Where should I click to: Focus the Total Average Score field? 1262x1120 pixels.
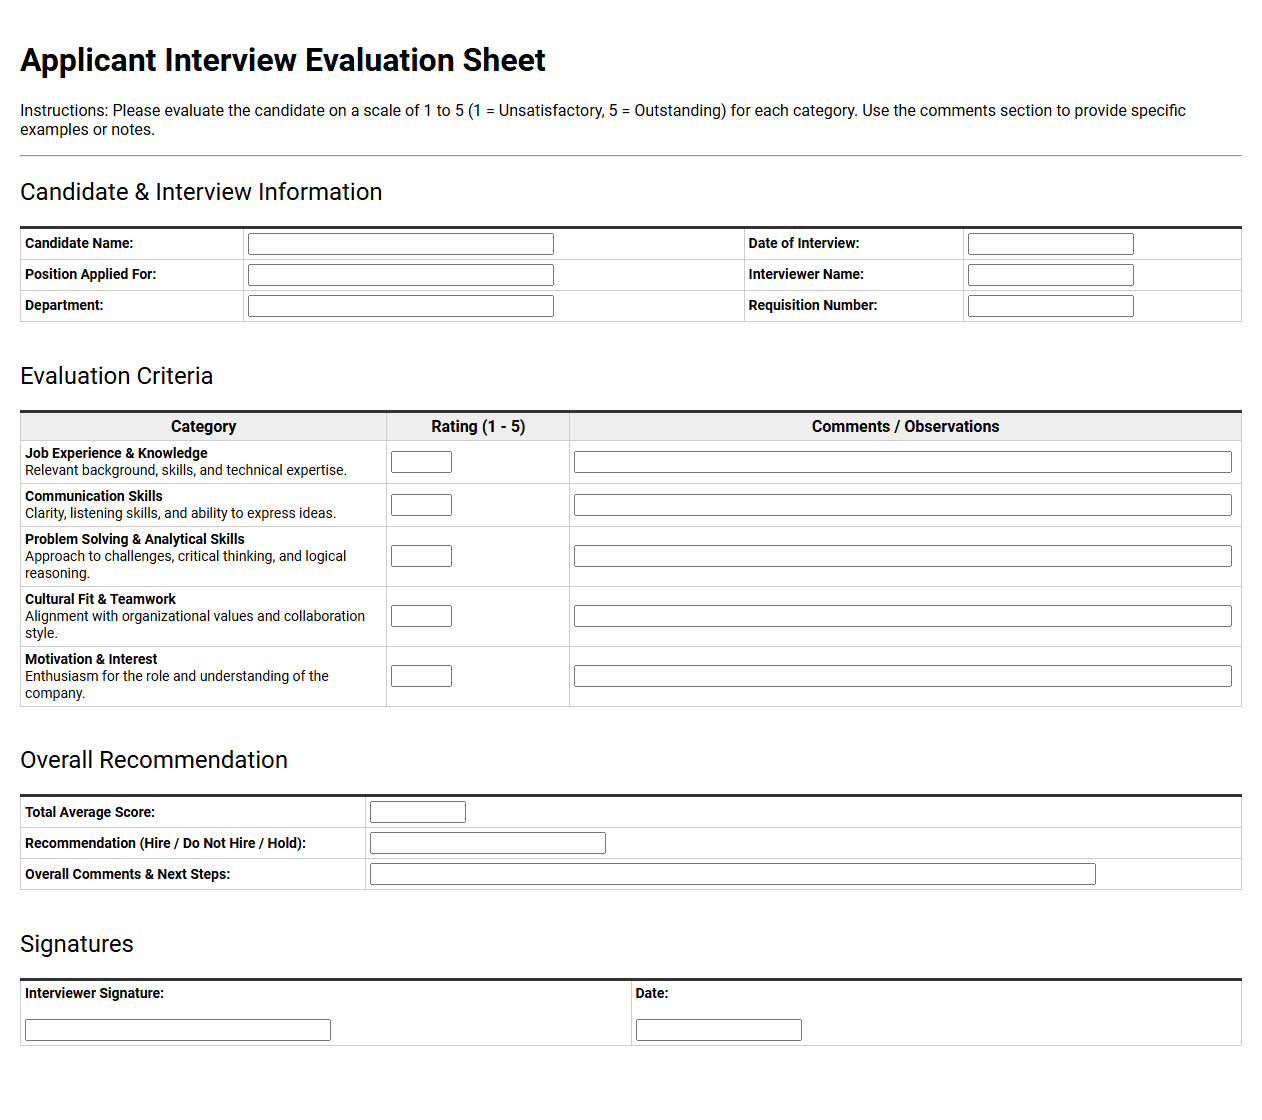418,812
